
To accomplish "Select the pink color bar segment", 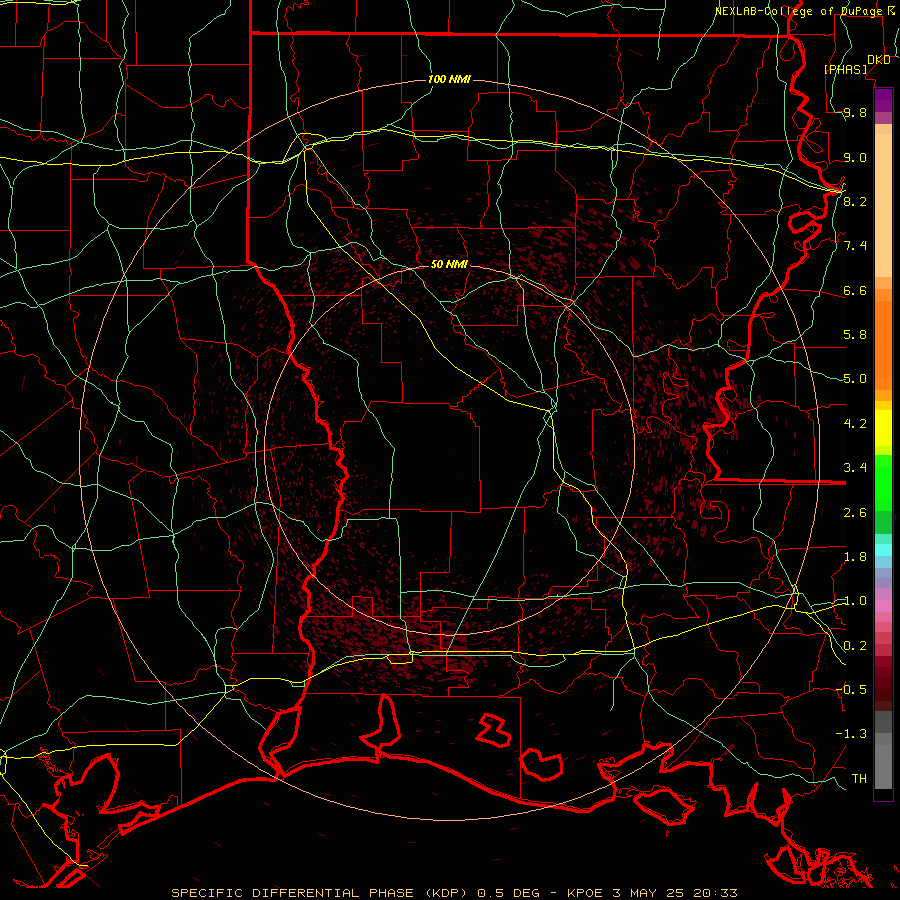I will click(883, 606).
